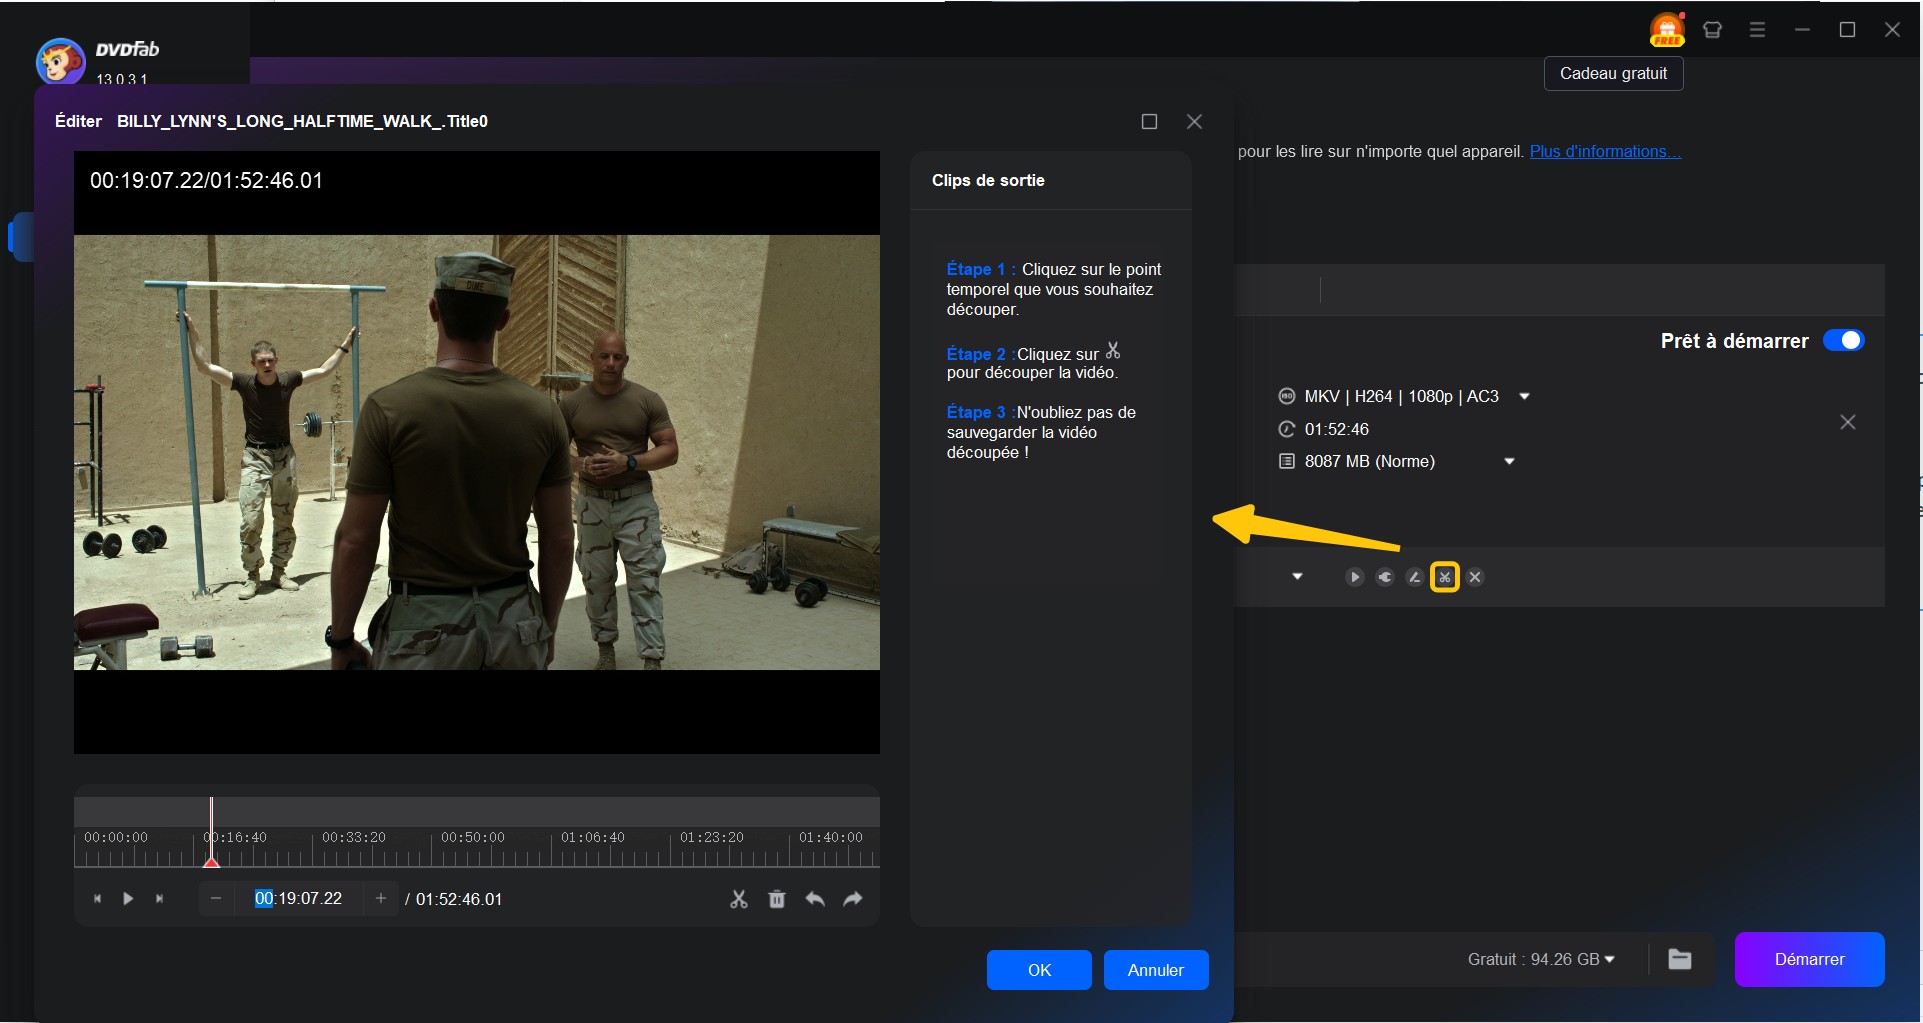Confirm edits with the OK button

(x=1039, y=970)
